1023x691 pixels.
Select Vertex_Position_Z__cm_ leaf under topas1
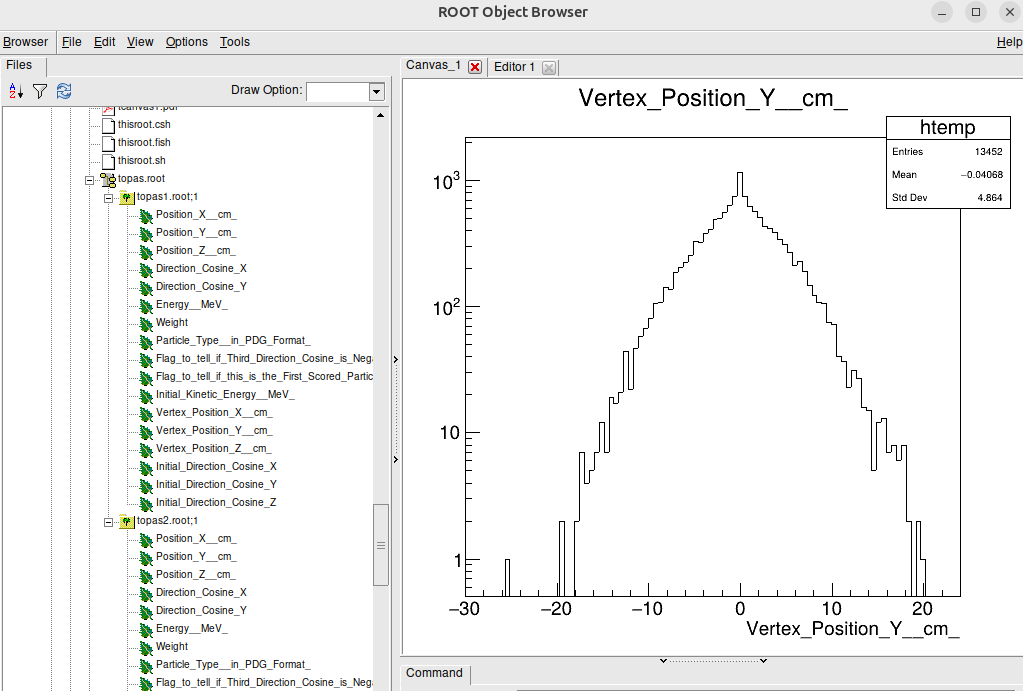213,449
